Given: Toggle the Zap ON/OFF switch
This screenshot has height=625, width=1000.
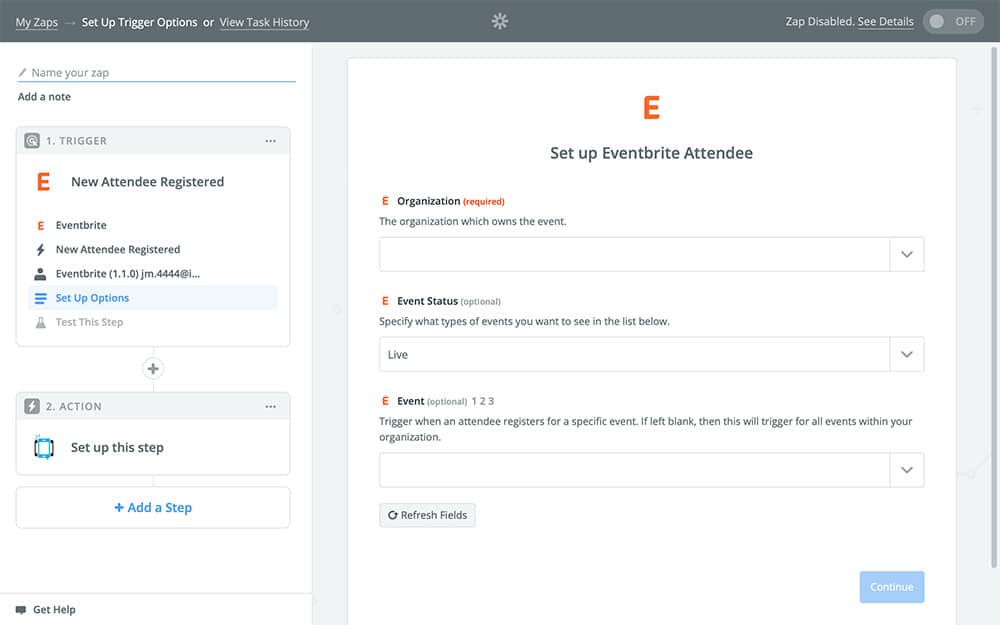Looking at the screenshot, I should [952, 22].
